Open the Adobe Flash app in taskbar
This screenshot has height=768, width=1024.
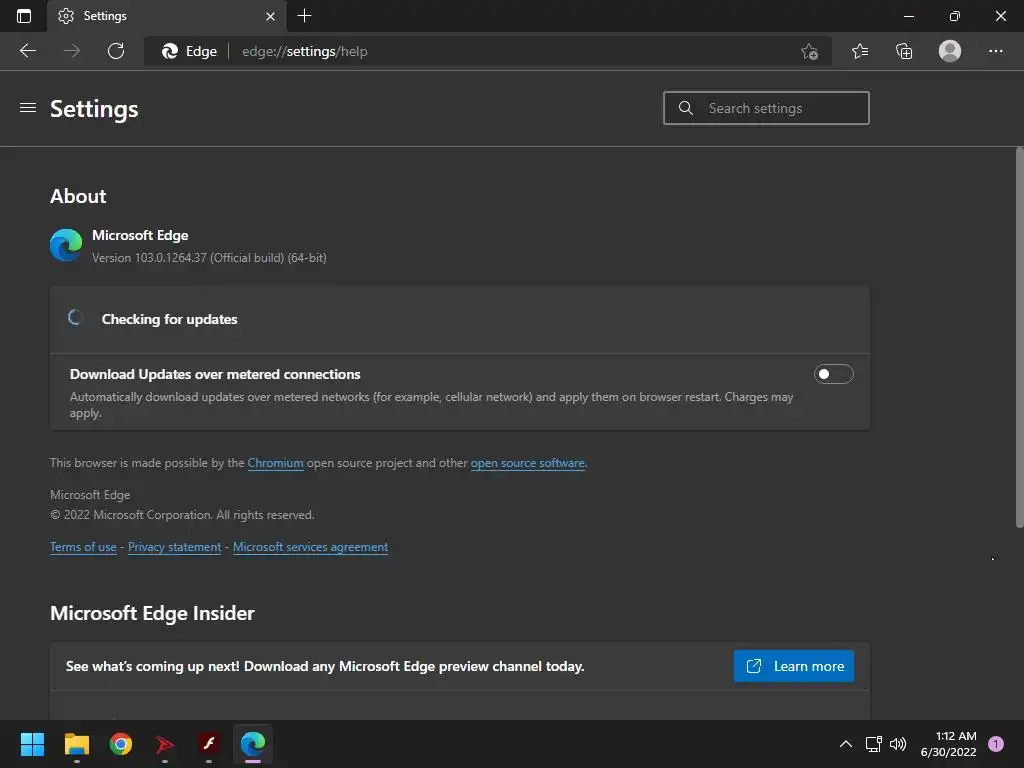[209, 744]
